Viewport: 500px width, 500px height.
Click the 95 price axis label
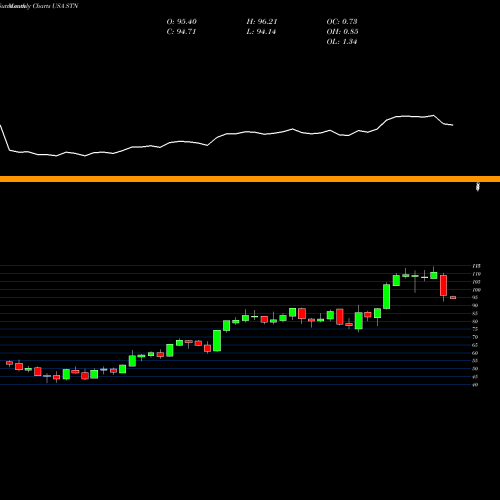coord(475,298)
